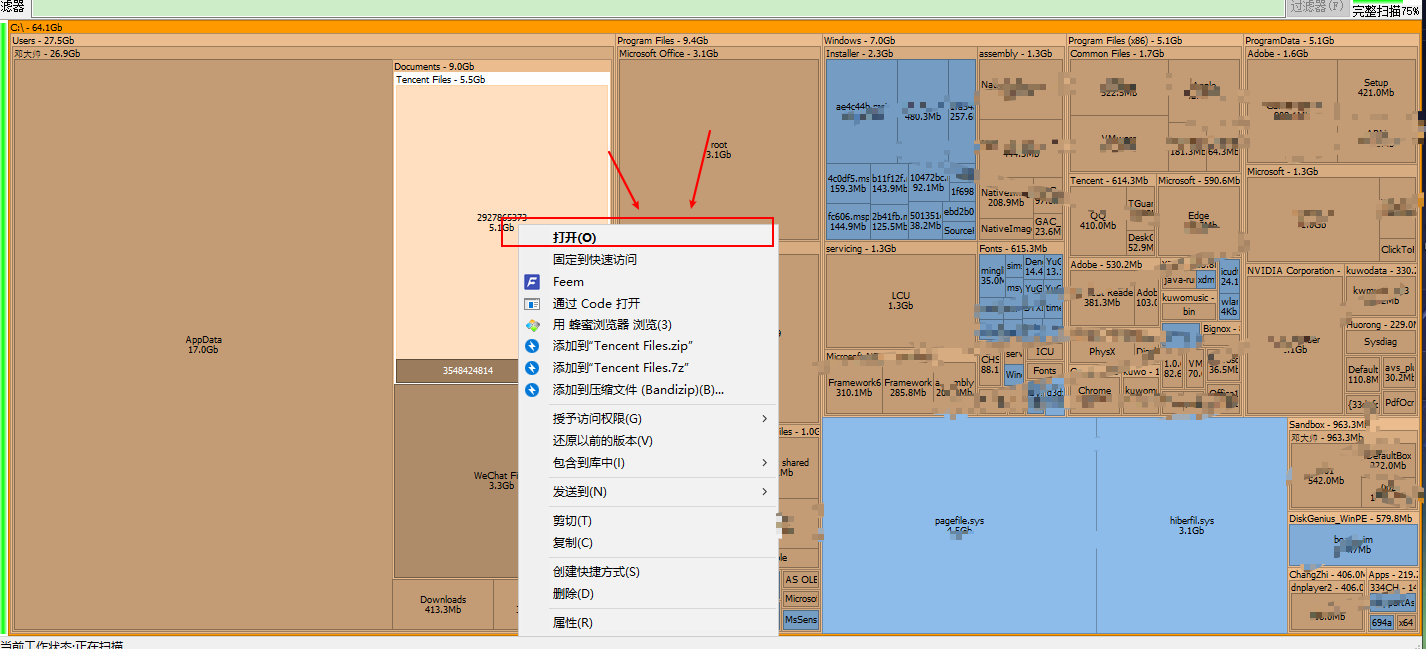Choose 属性(R) at the menu bottom

coord(573,623)
